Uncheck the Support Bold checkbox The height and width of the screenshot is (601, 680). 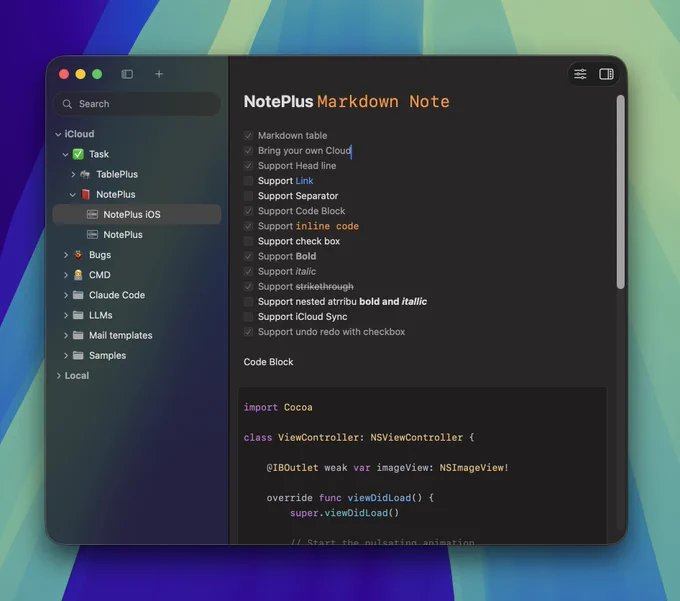click(x=248, y=256)
